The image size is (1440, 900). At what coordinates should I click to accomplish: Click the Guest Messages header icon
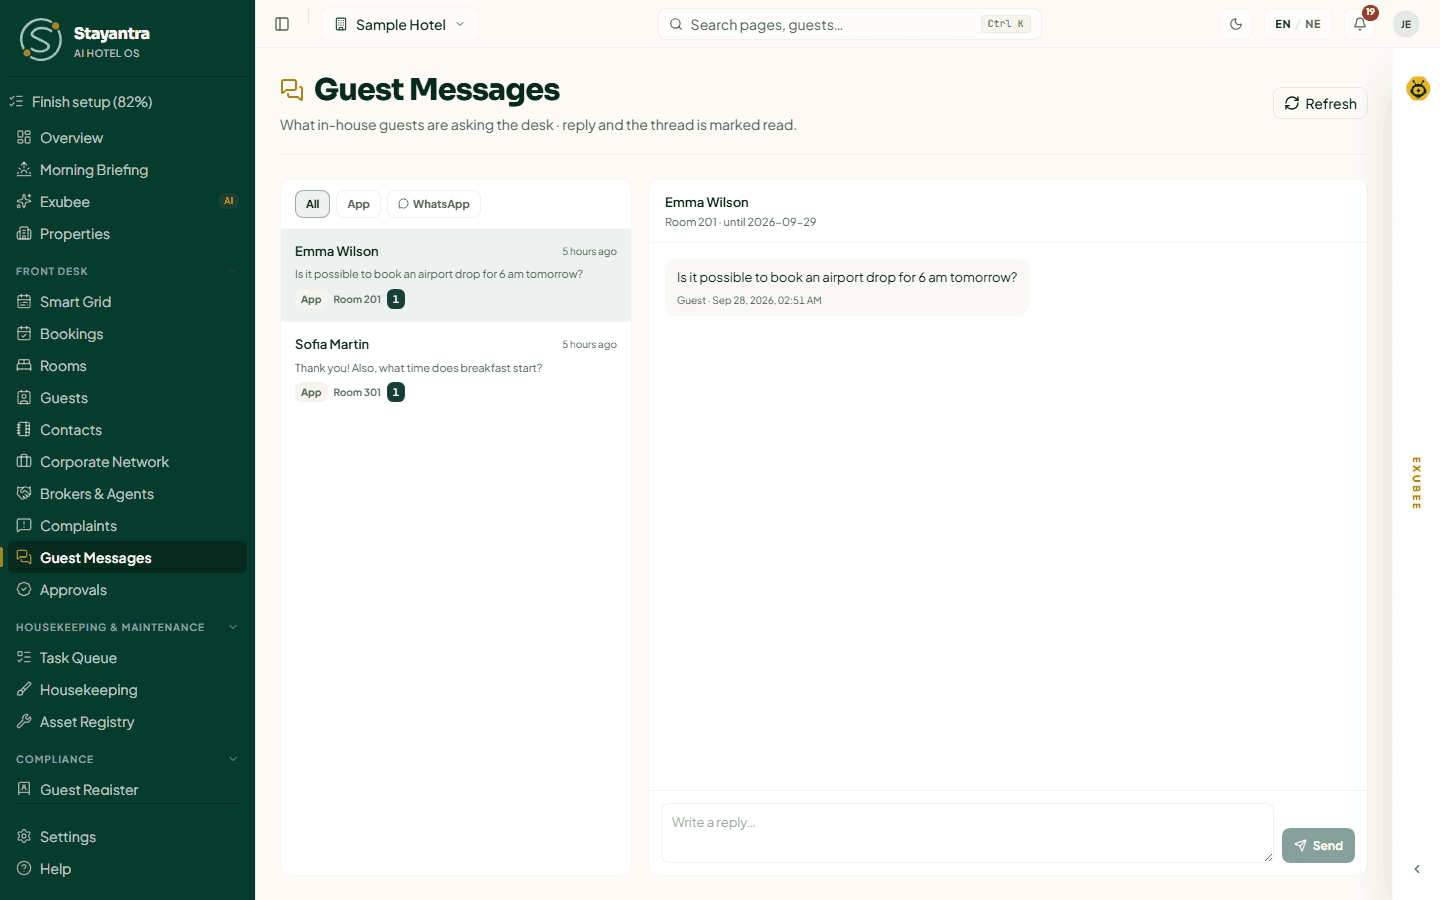[292, 90]
